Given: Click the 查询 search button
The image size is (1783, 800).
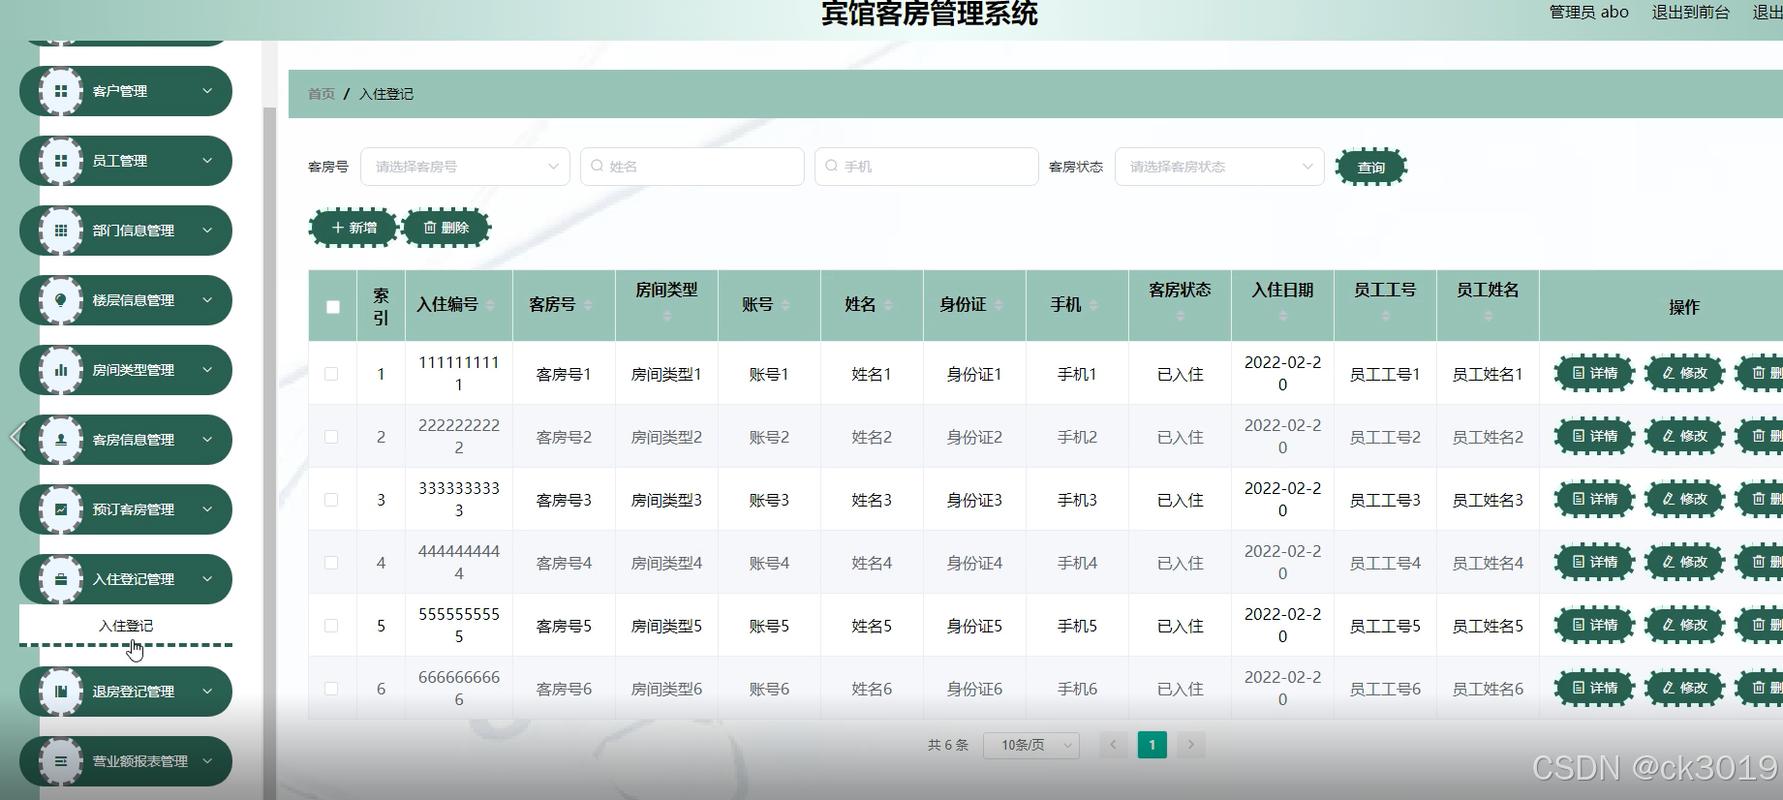Looking at the screenshot, I should point(1371,167).
